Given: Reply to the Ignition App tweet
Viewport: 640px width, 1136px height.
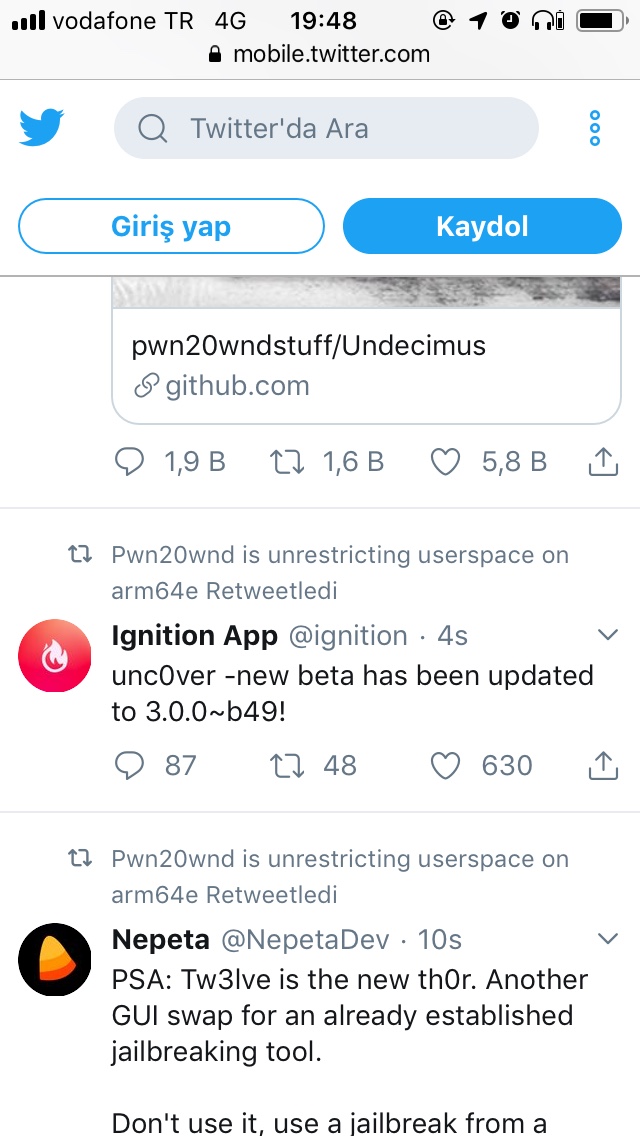Looking at the screenshot, I should pyautogui.click(x=131, y=766).
